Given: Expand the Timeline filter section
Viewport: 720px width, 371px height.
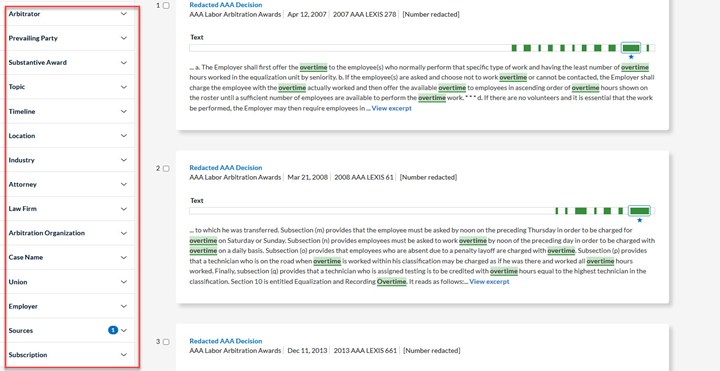Looking at the screenshot, I should (69, 111).
